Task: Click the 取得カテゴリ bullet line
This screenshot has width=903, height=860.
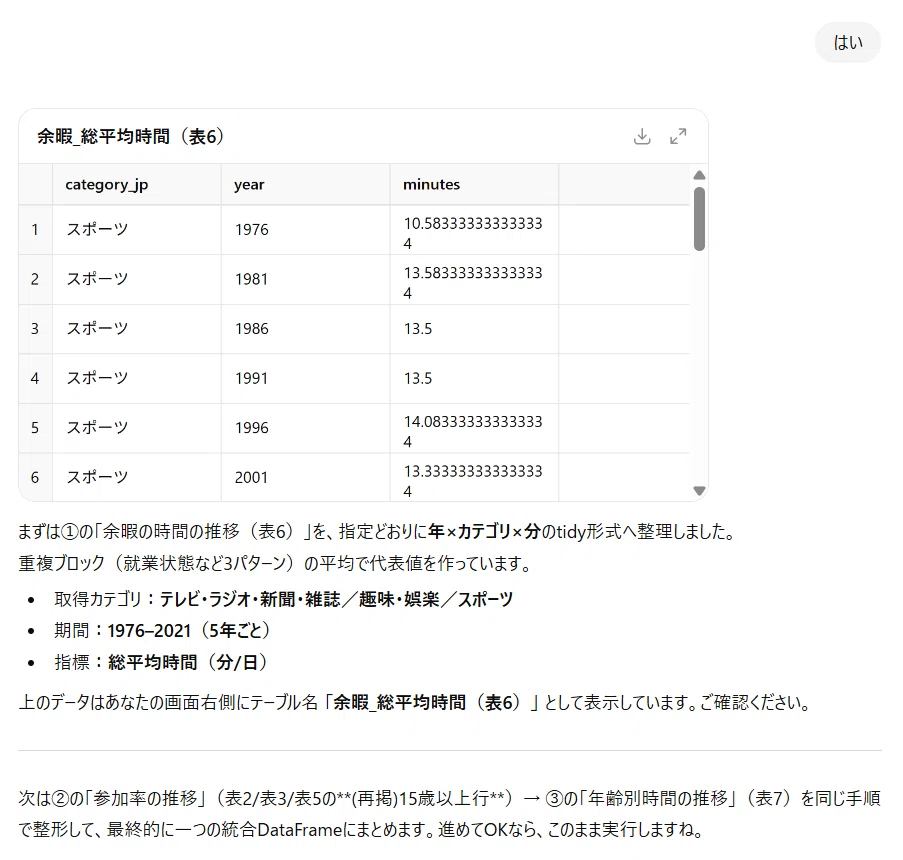Action: click(283, 599)
